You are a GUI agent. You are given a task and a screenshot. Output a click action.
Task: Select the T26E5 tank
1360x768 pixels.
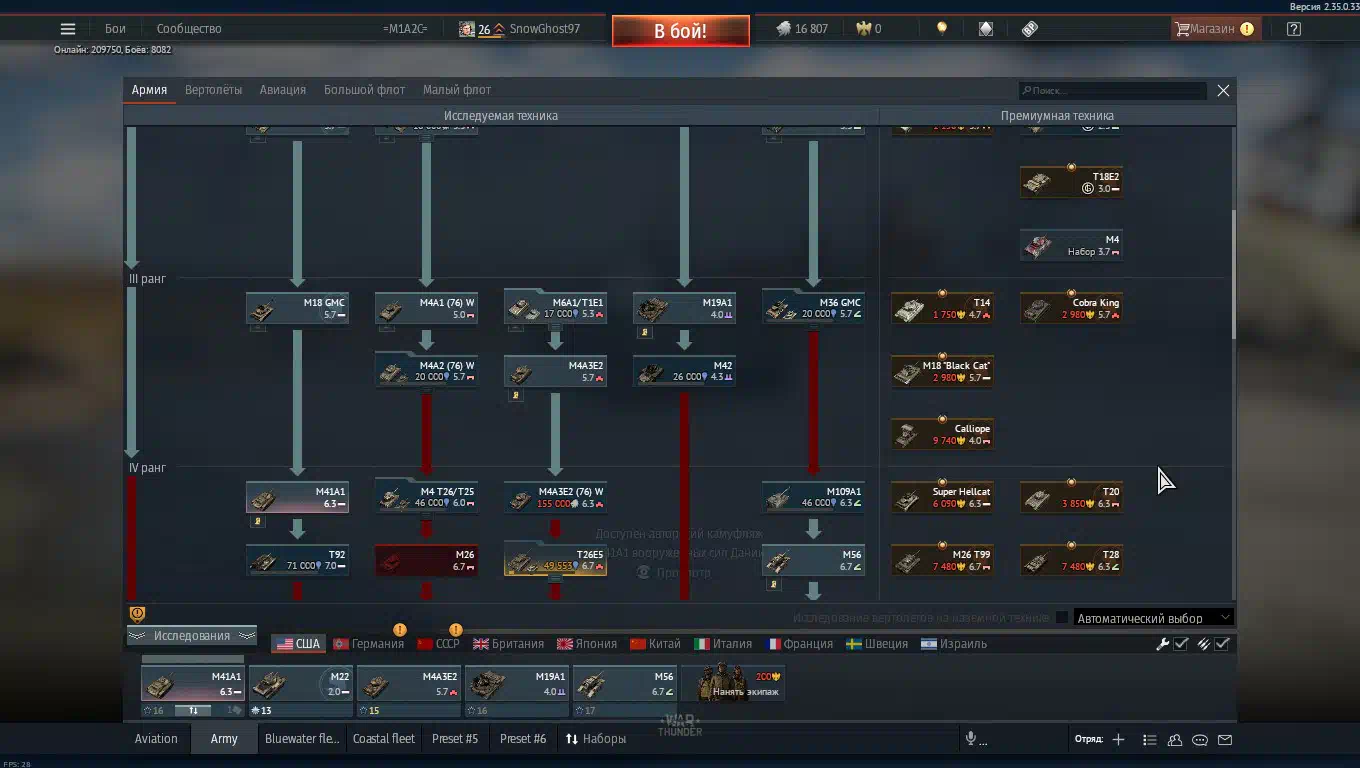tap(555, 560)
